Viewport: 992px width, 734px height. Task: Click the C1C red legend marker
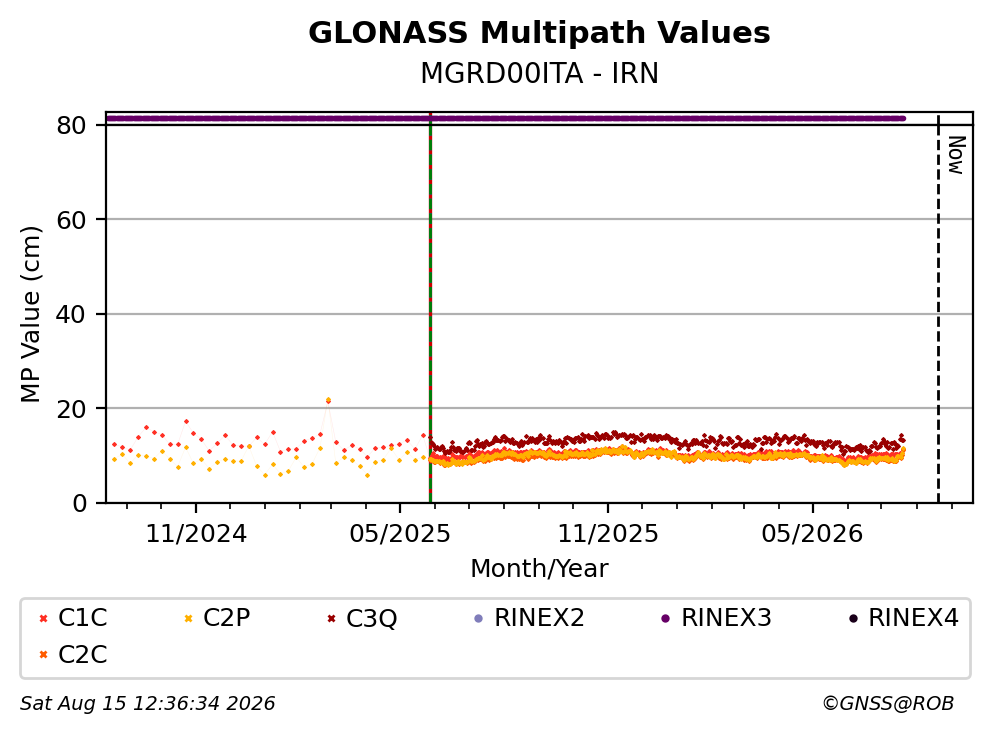[44, 618]
